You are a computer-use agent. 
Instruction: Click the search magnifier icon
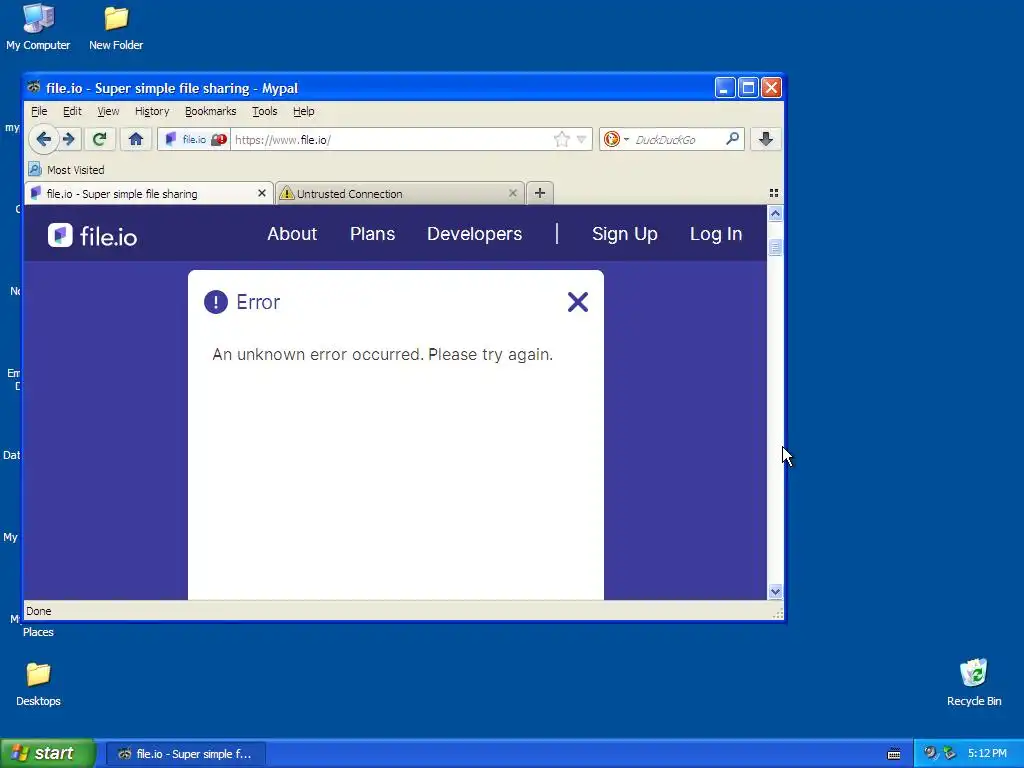(x=733, y=138)
